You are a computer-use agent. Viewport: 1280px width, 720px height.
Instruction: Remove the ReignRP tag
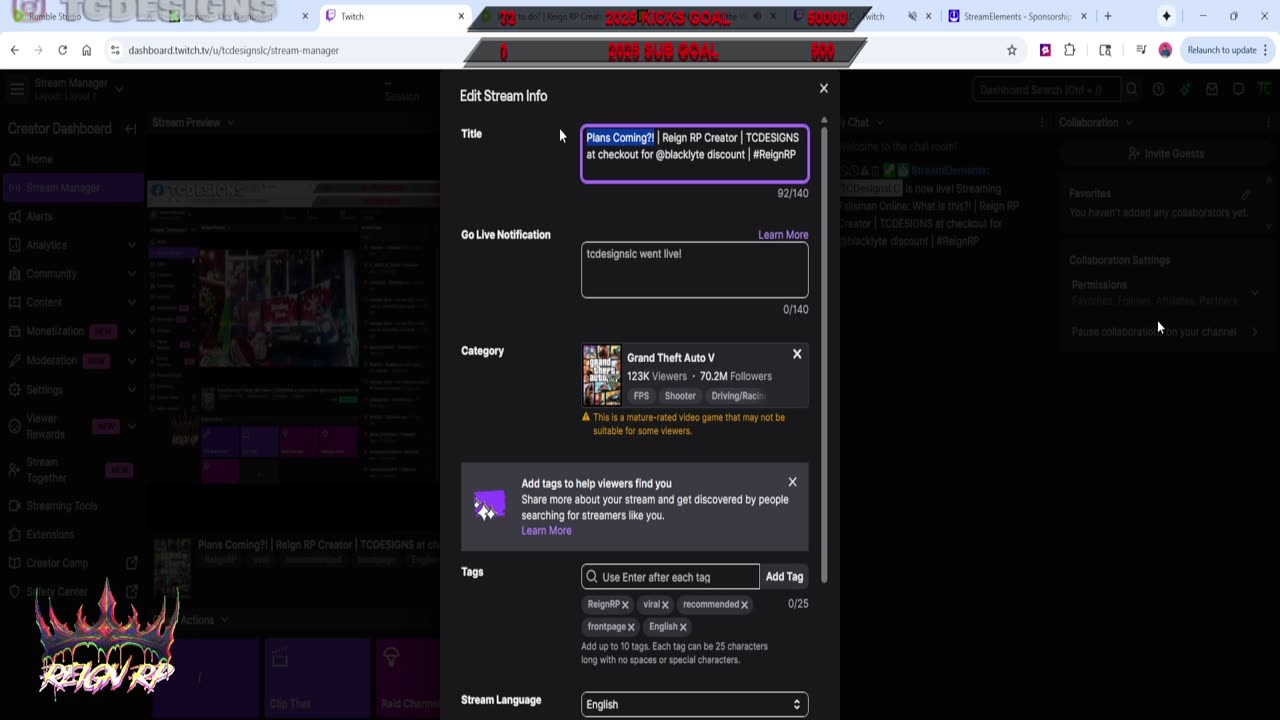(x=625, y=605)
